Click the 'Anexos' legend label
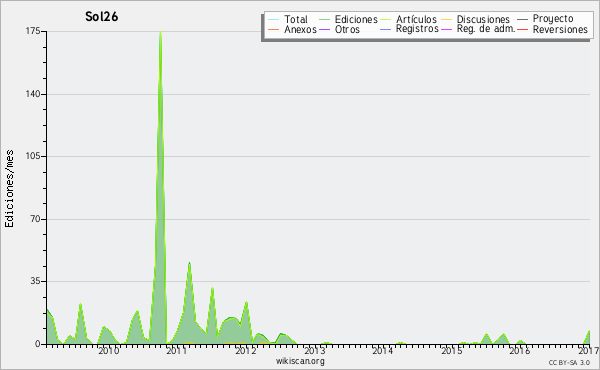Viewport: 600px width, 370px height. pos(300,29)
